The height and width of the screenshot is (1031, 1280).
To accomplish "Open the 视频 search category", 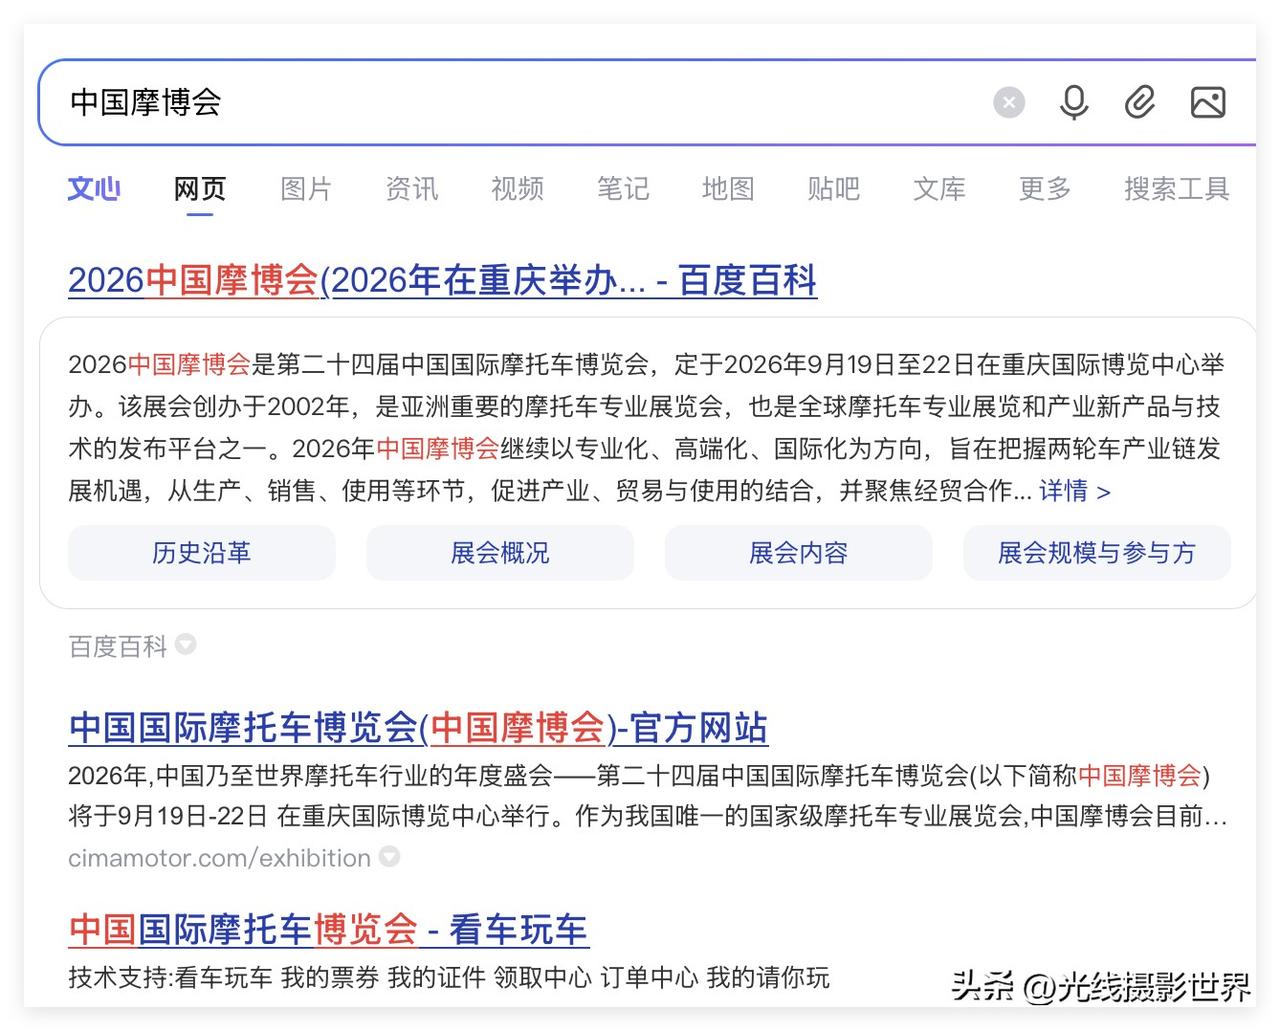I will (517, 189).
